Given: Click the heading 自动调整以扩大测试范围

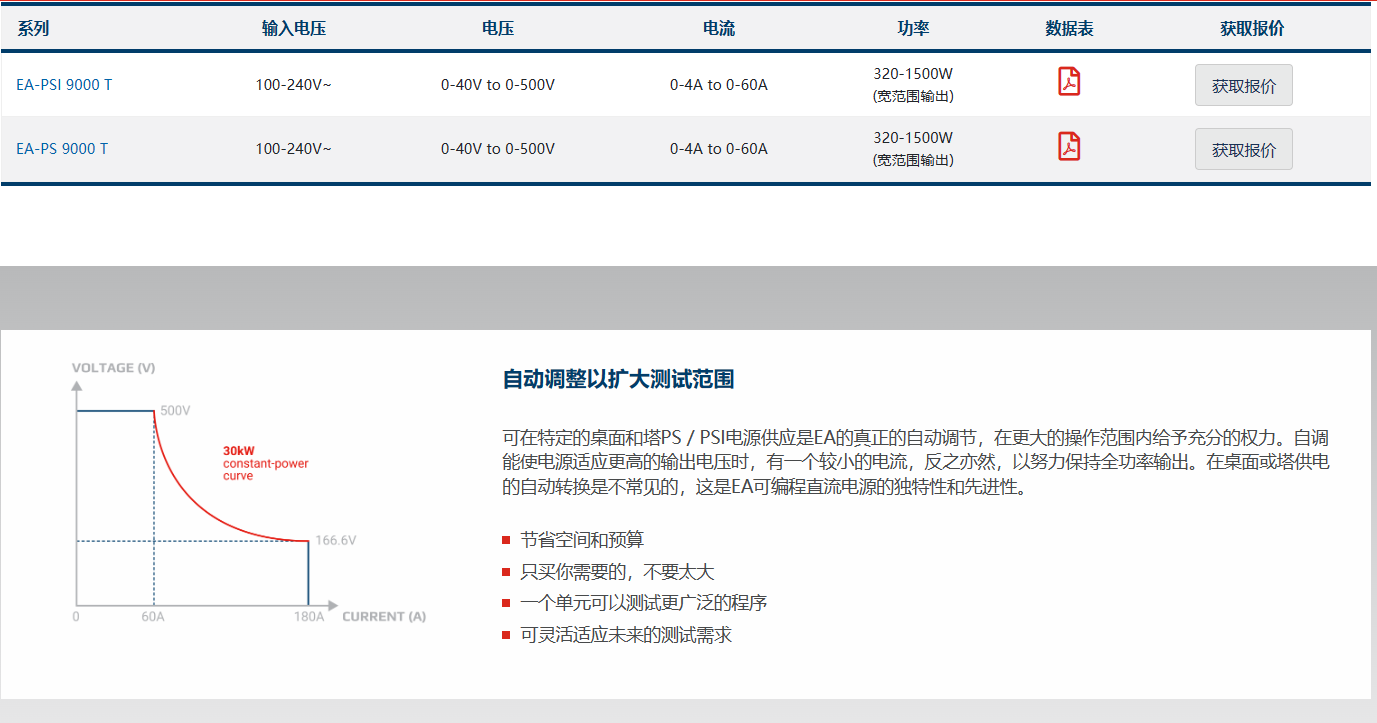Looking at the screenshot, I should coord(618,379).
